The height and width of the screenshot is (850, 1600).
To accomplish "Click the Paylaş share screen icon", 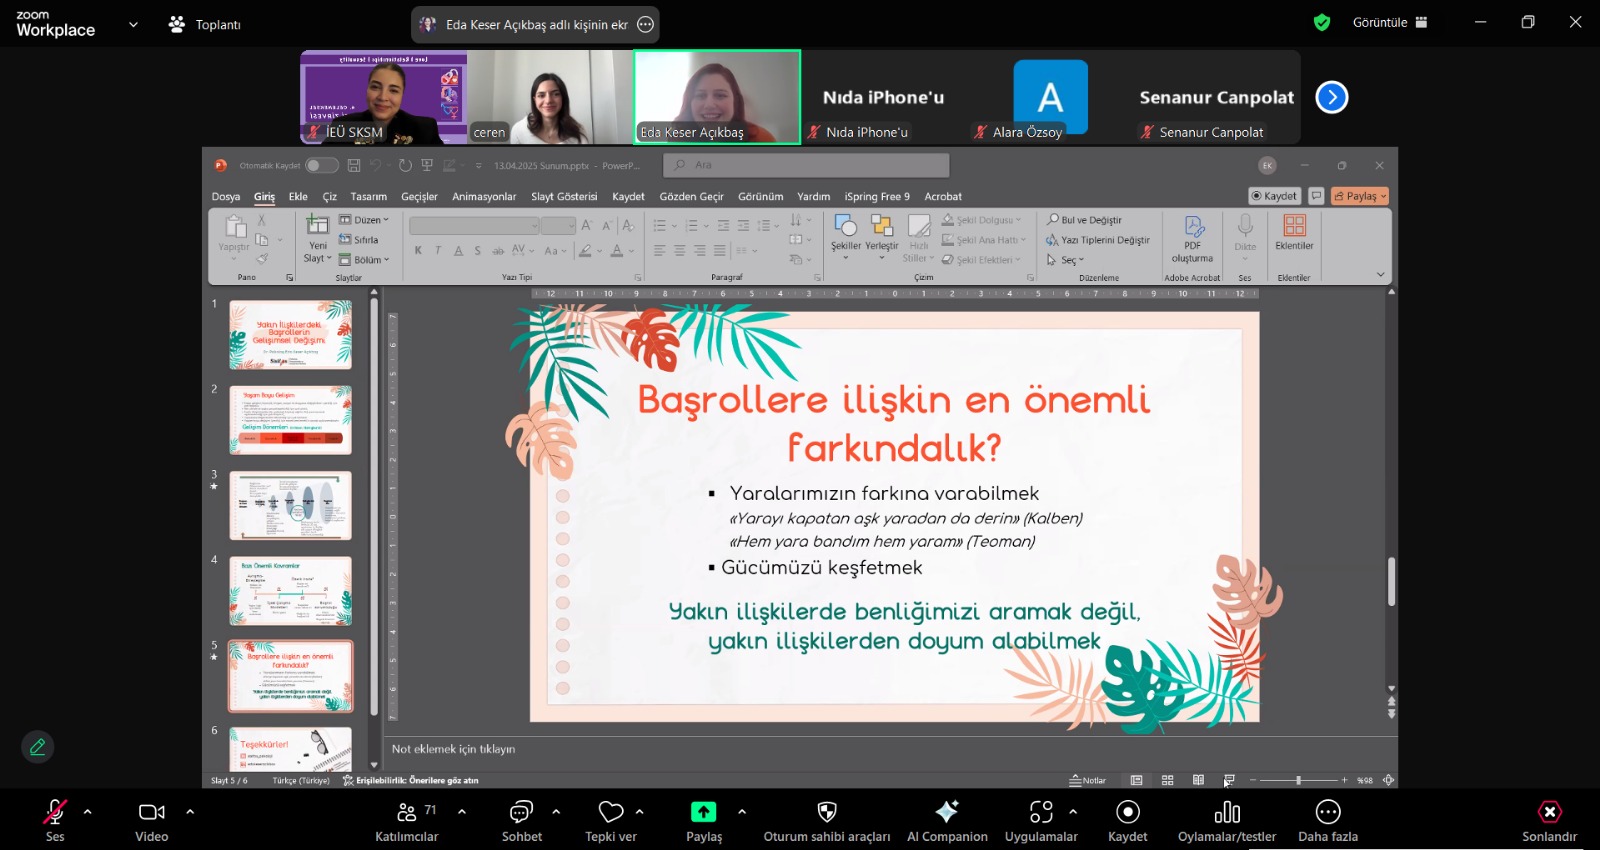I will coord(703,813).
